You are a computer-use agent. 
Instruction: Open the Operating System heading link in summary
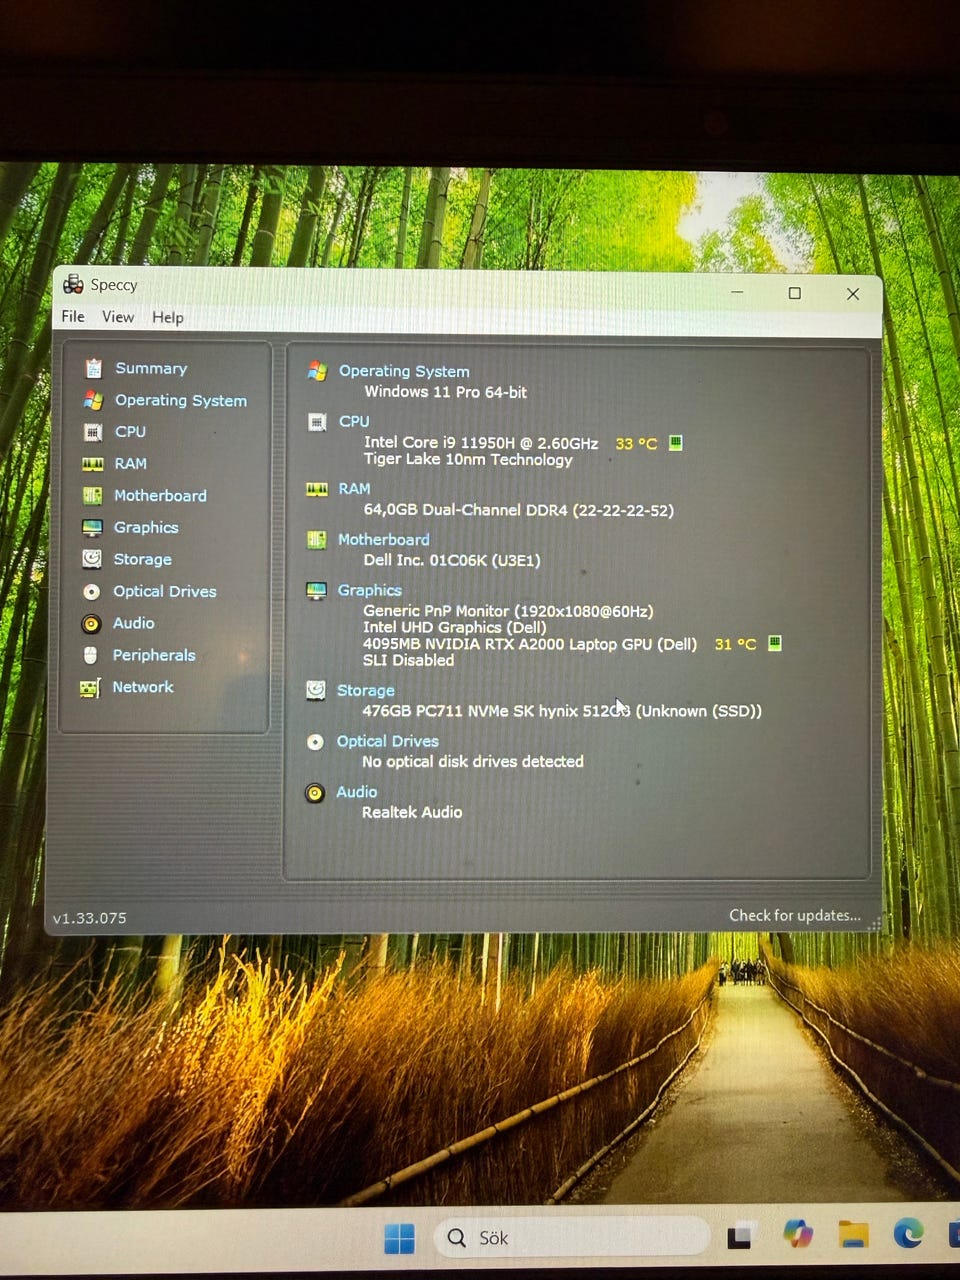404,371
